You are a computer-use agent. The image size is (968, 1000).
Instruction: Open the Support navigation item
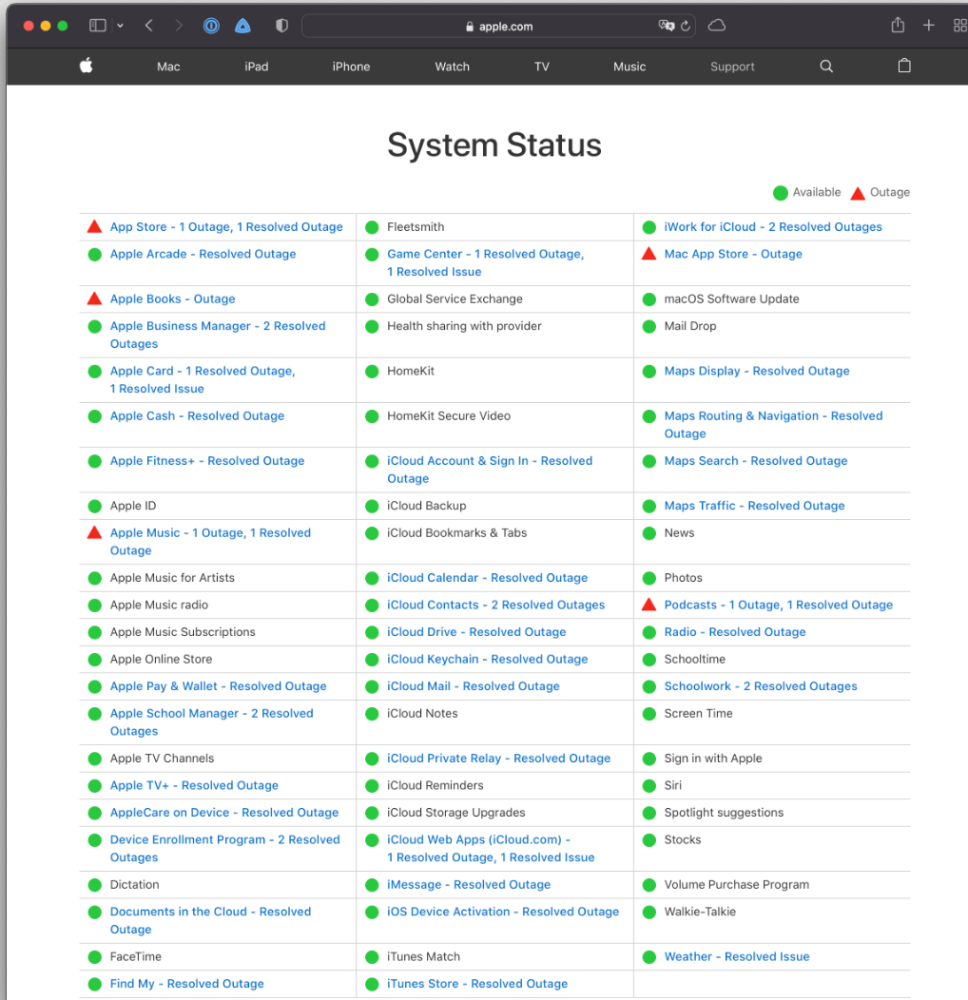732,66
